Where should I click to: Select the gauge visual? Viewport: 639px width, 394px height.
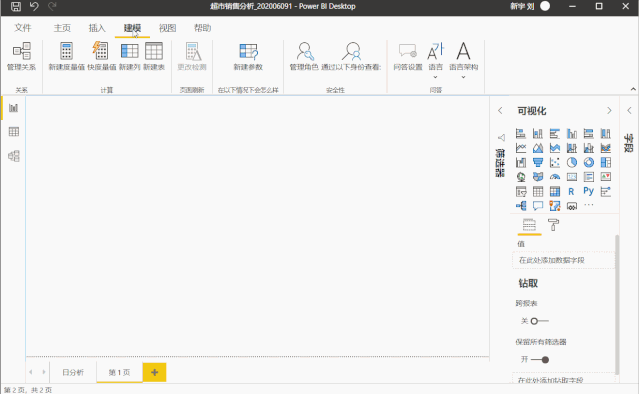[555, 177]
